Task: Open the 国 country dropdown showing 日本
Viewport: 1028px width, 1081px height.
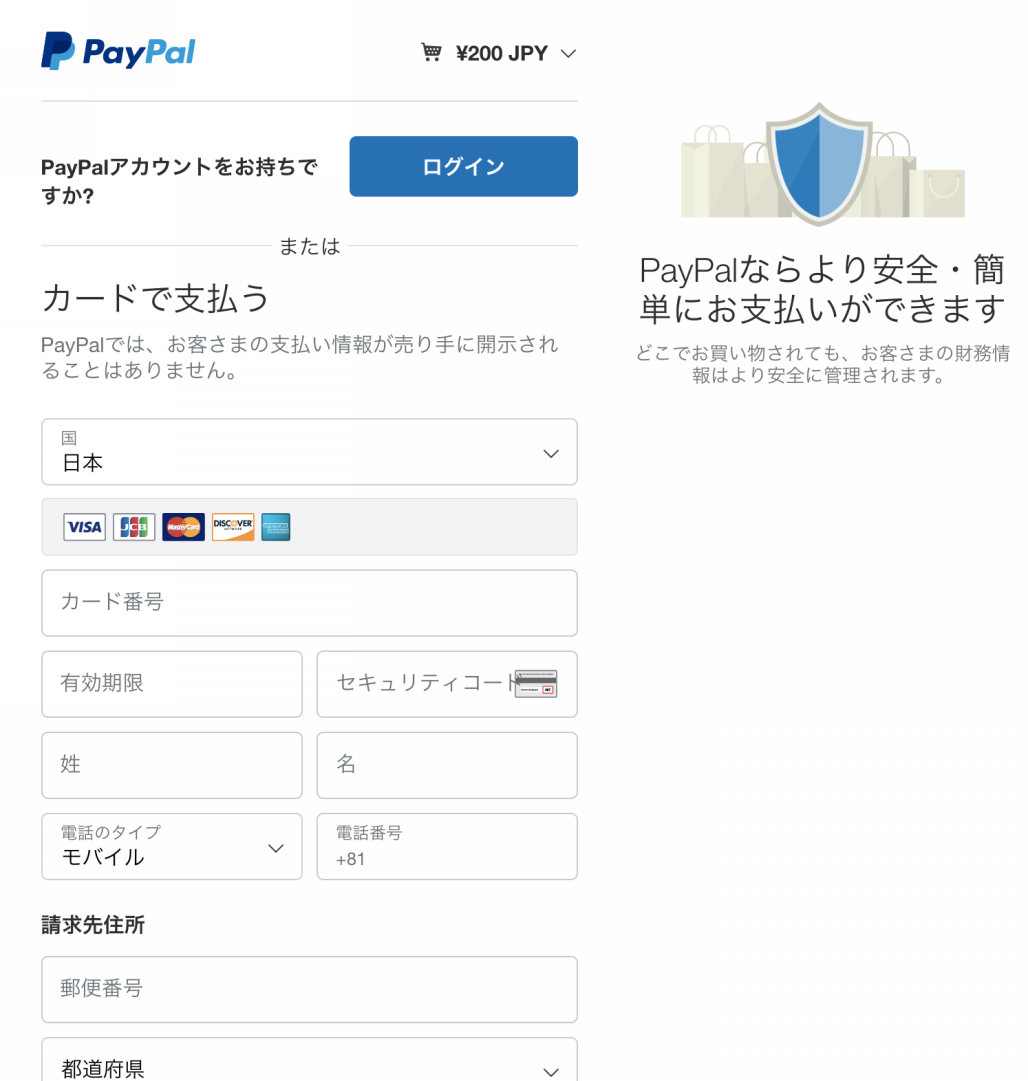Action: 310,452
